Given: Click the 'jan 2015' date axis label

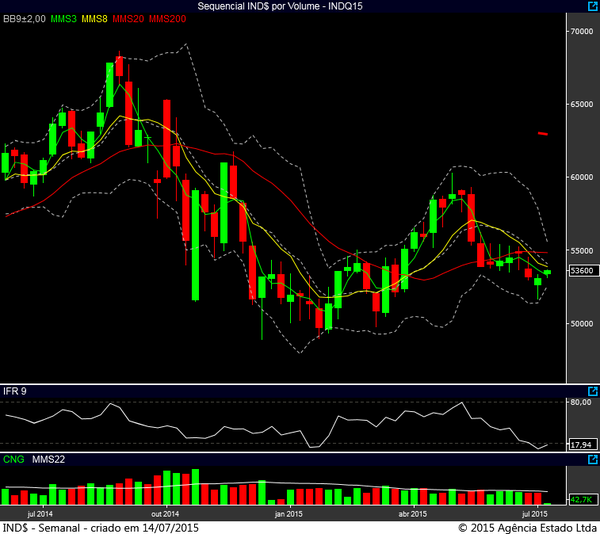Looking at the screenshot, I should pos(288,513).
